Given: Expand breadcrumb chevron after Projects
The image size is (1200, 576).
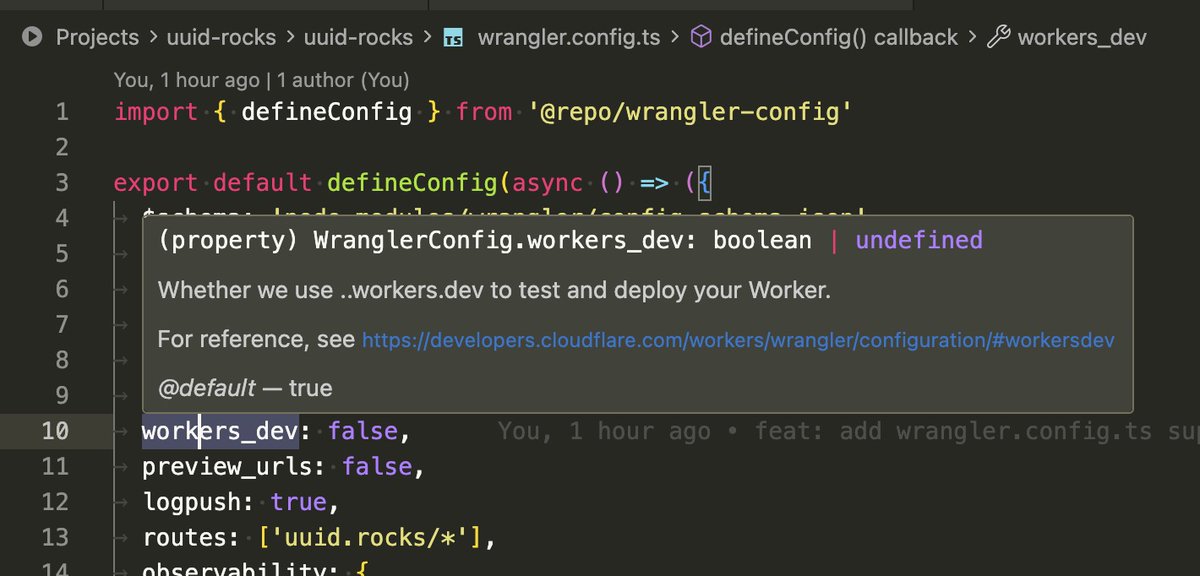Looking at the screenshot, I should coord(155,38).
